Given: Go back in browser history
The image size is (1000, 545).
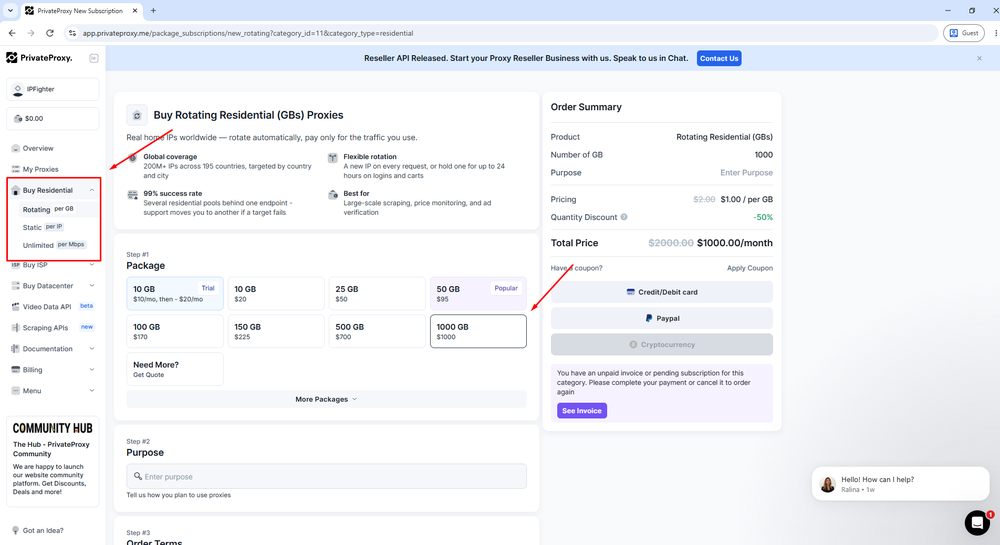Looking at the screenshot, I should click(x=12, y=33).
